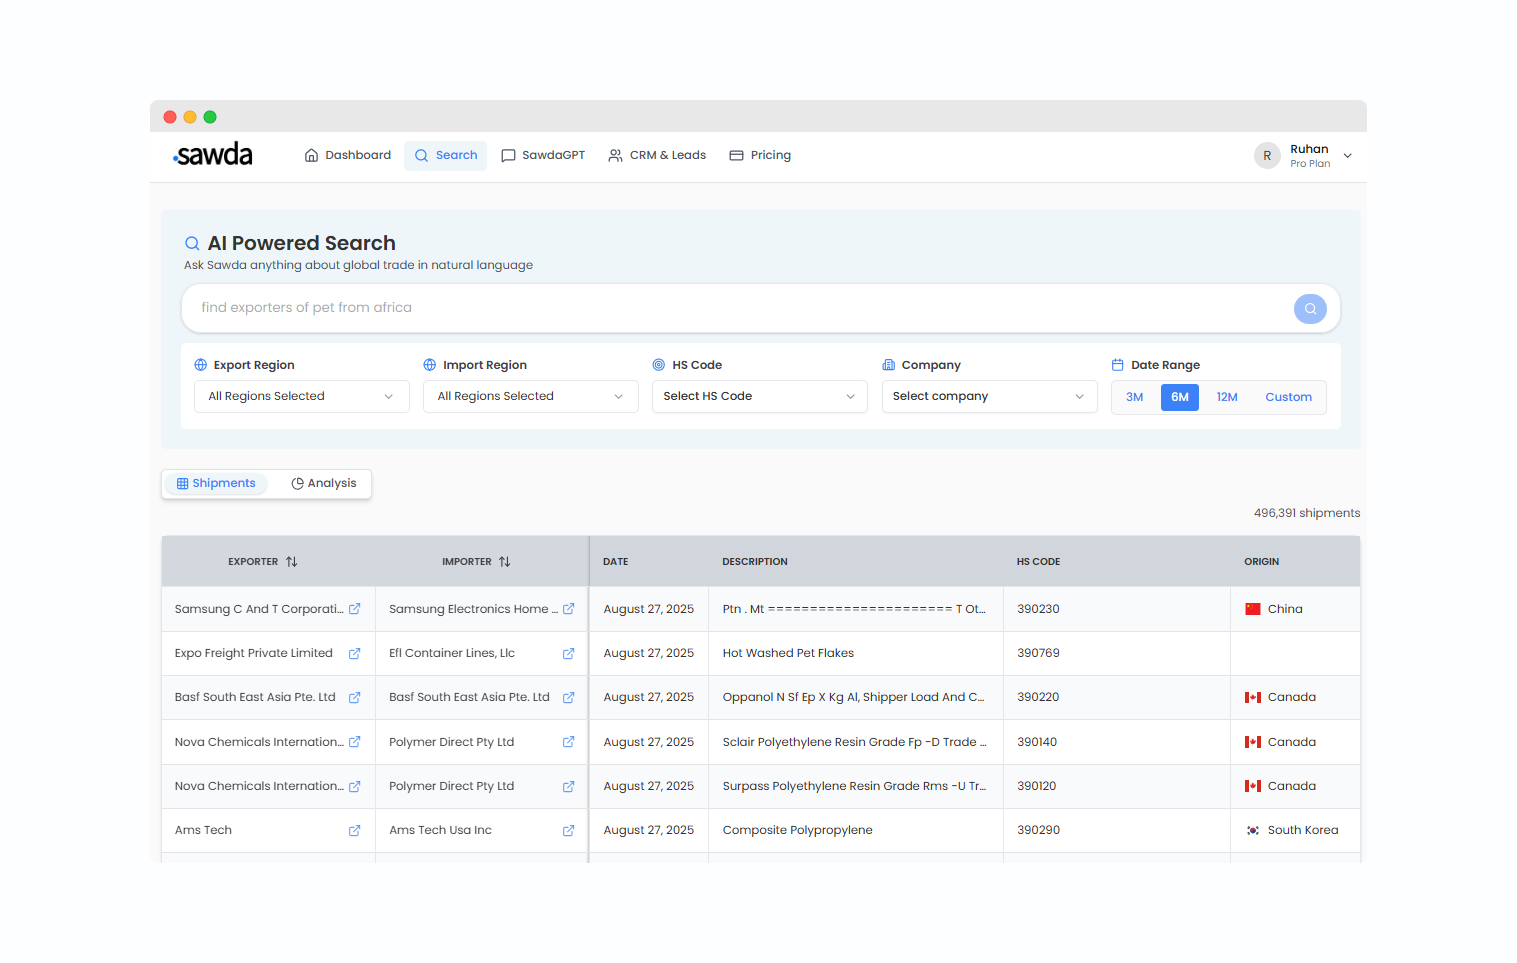Open external link for Samsung C And T Corporation exporter
This screenshot has height=963, width=1517.
[354, 609]
